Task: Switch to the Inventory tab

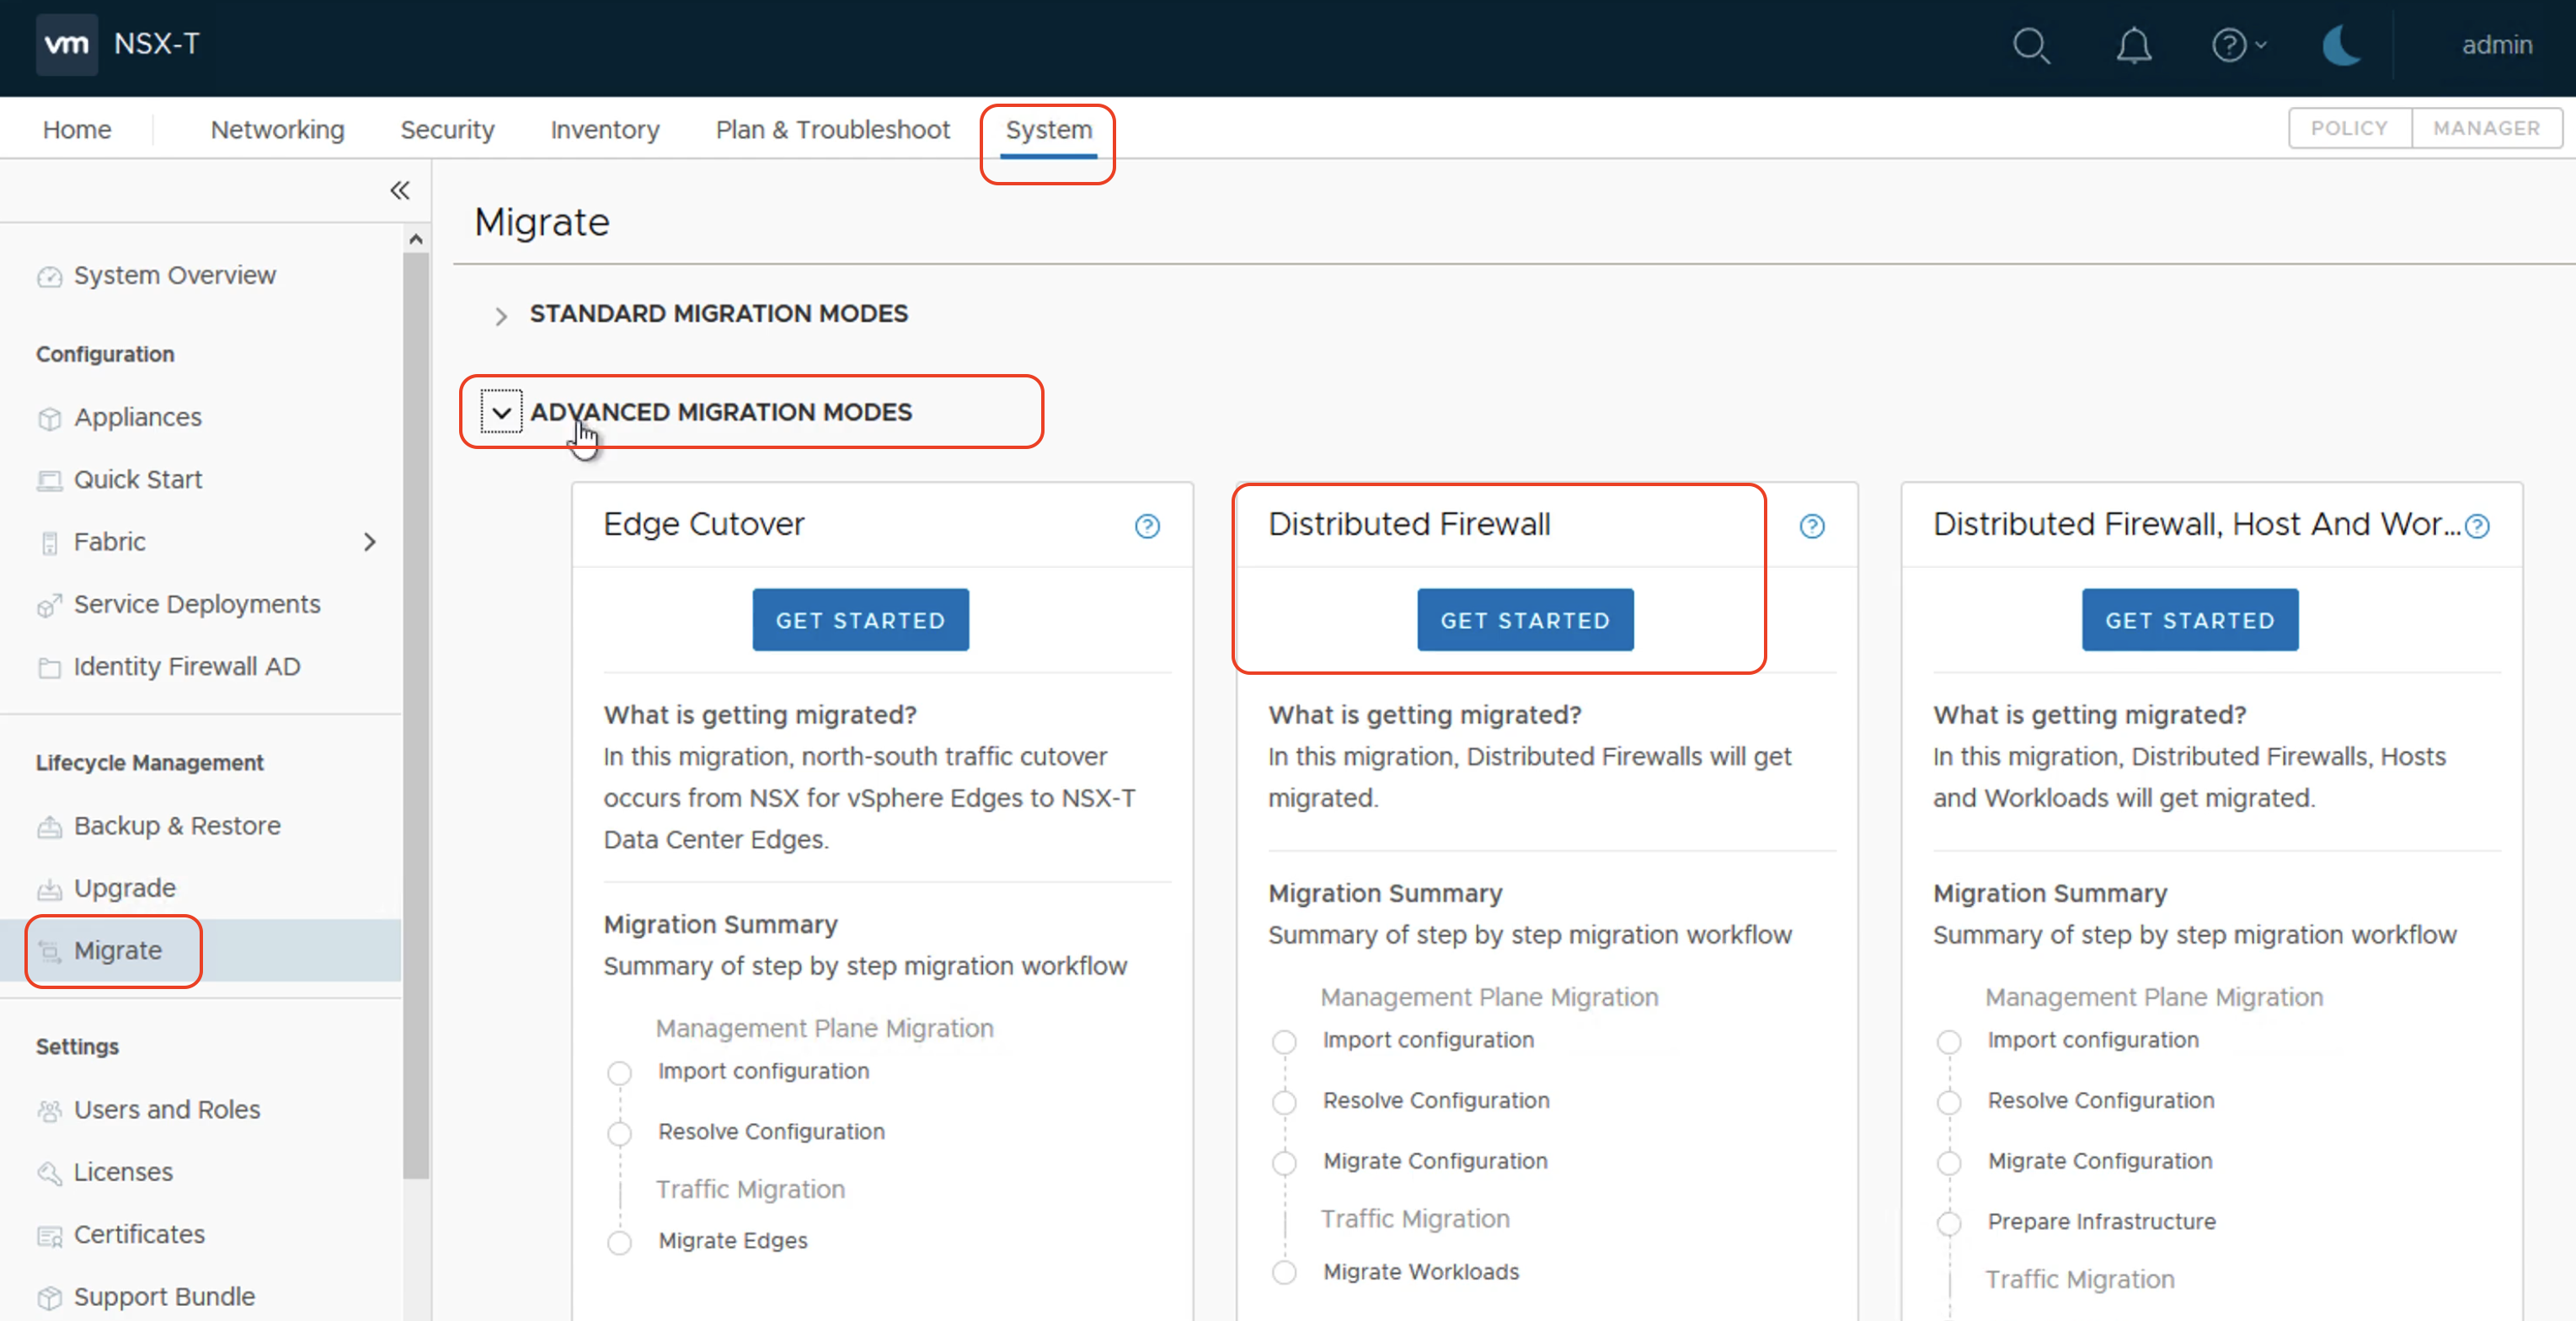Action: pyautogui.click(x=604, y=129)
